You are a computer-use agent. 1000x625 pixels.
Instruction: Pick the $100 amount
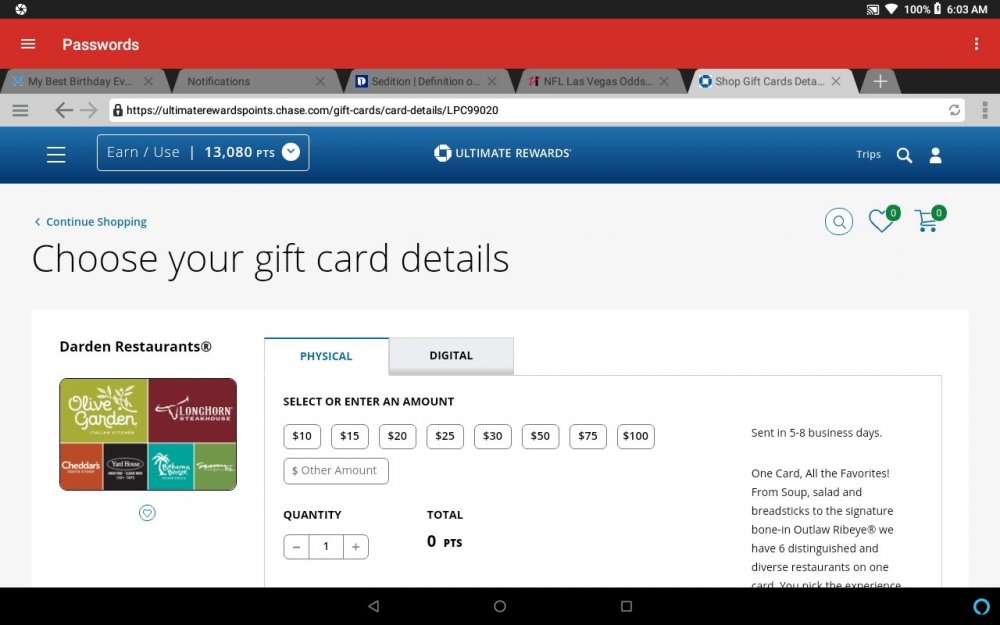tap(635, 436)
